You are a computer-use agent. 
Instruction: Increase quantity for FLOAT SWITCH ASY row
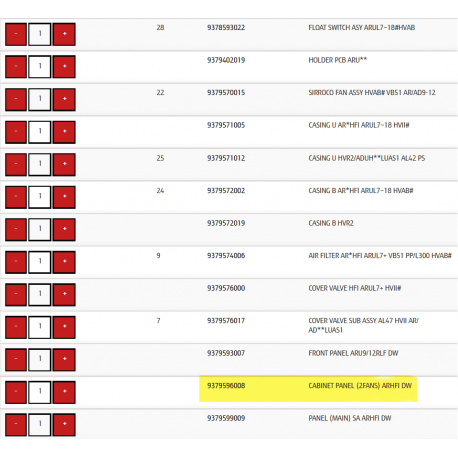pos(64,34)
